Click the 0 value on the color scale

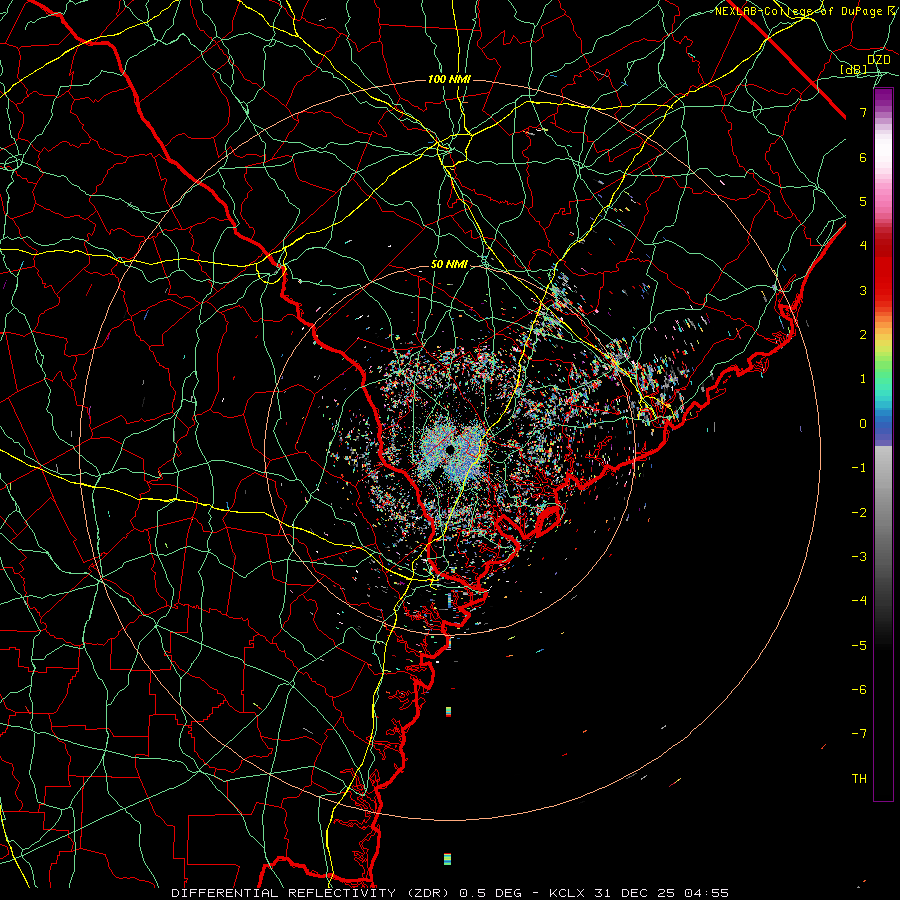[x=863, y=424]
